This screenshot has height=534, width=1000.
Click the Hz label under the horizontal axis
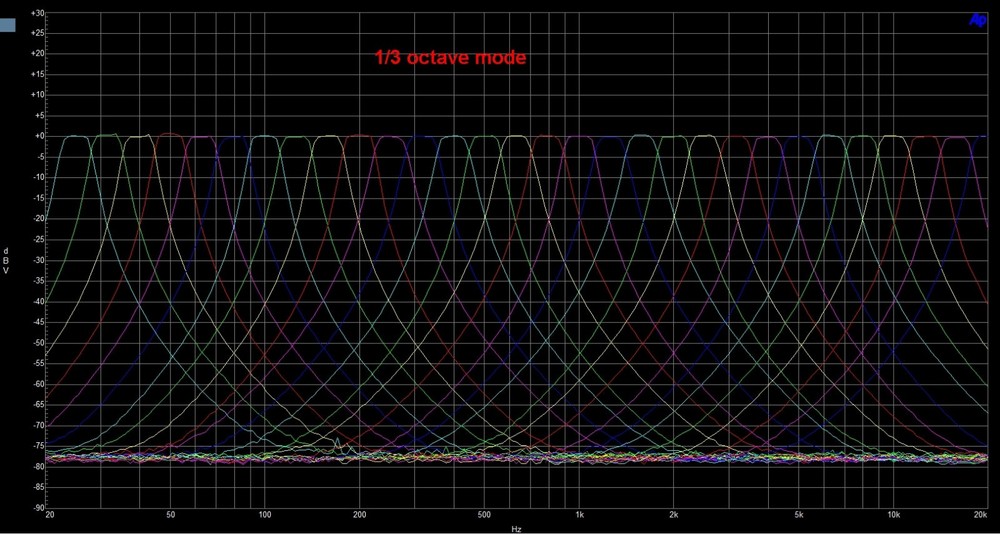pyautogui.click(x=516, y=528)
